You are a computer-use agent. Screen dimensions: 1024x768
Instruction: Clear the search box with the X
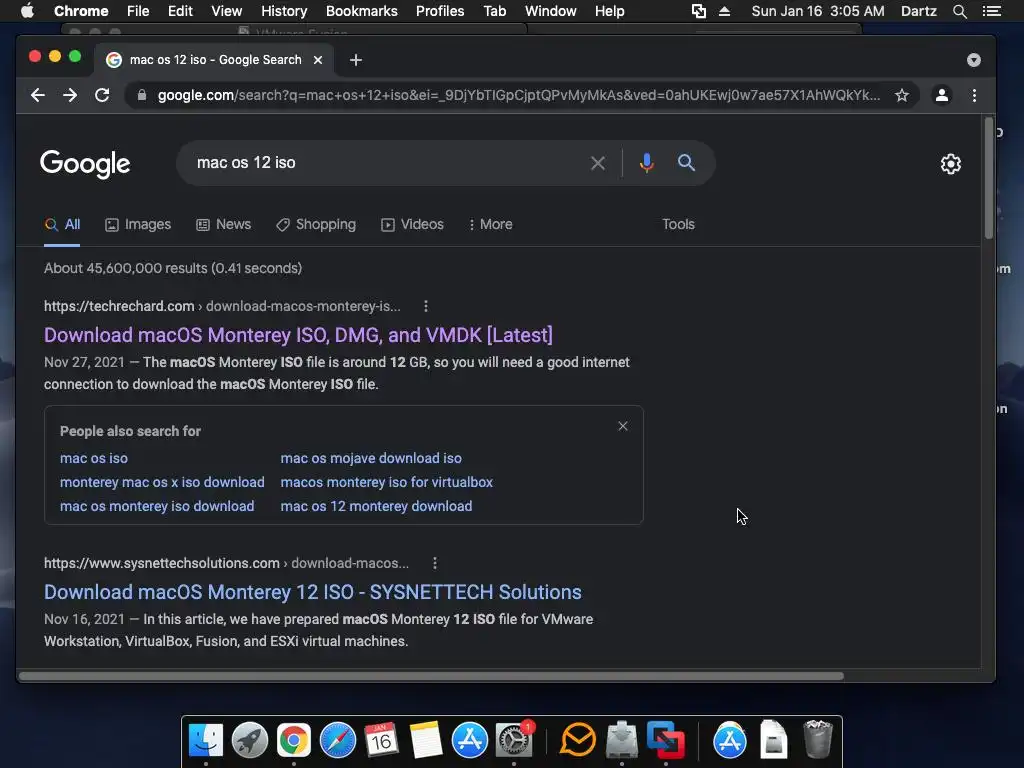pyautogui.click(x=598, y=163)
